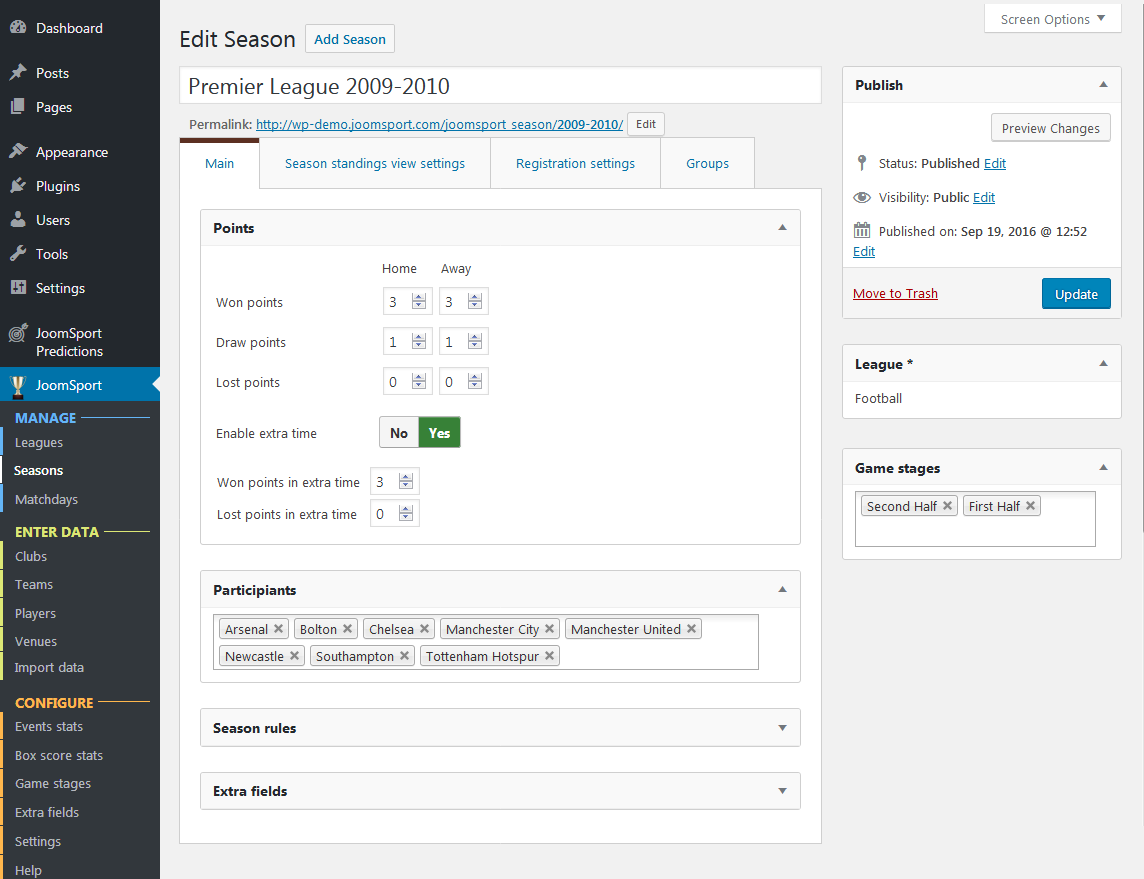Click the Visibility eye icon
This screenshot has width=1144, height=879.
coord(862,197)
